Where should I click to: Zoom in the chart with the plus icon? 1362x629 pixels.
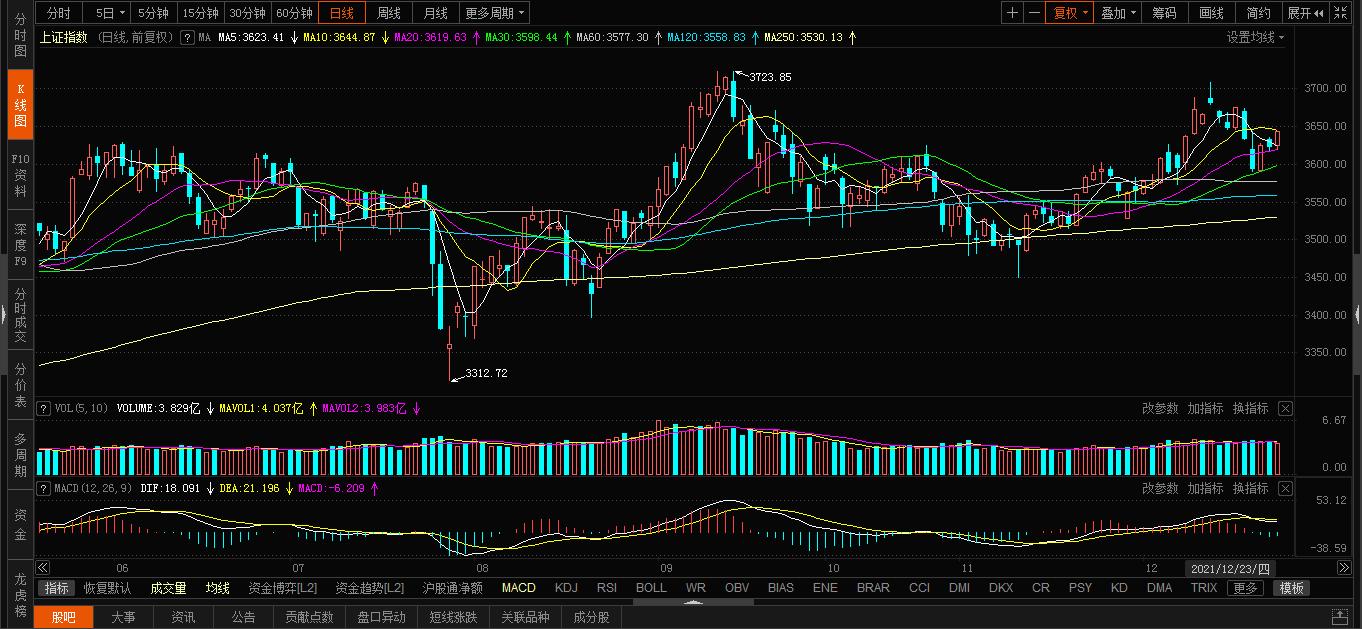pyautogui.click(x=1012, y=13)
